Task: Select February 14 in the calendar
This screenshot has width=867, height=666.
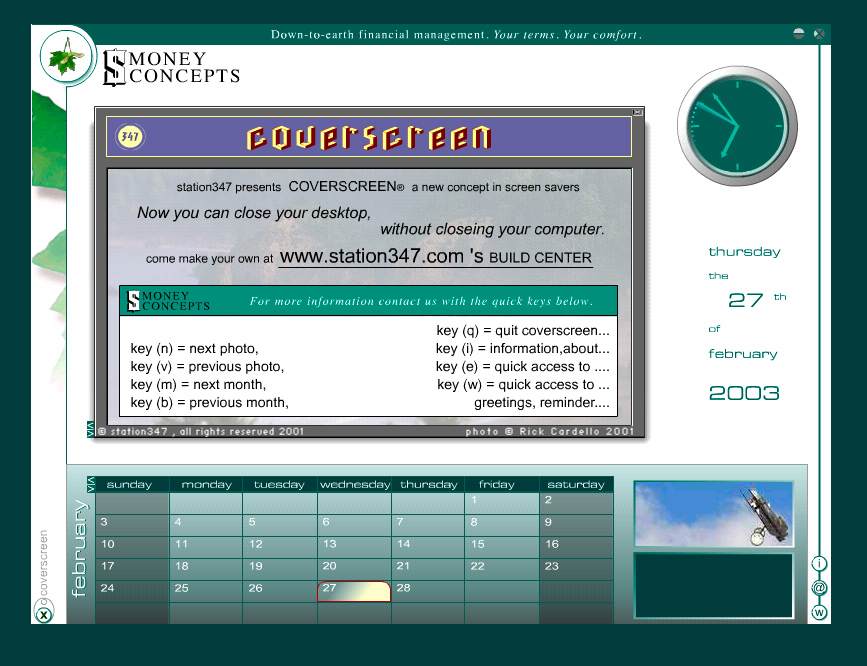Action: tap(427, 547)
